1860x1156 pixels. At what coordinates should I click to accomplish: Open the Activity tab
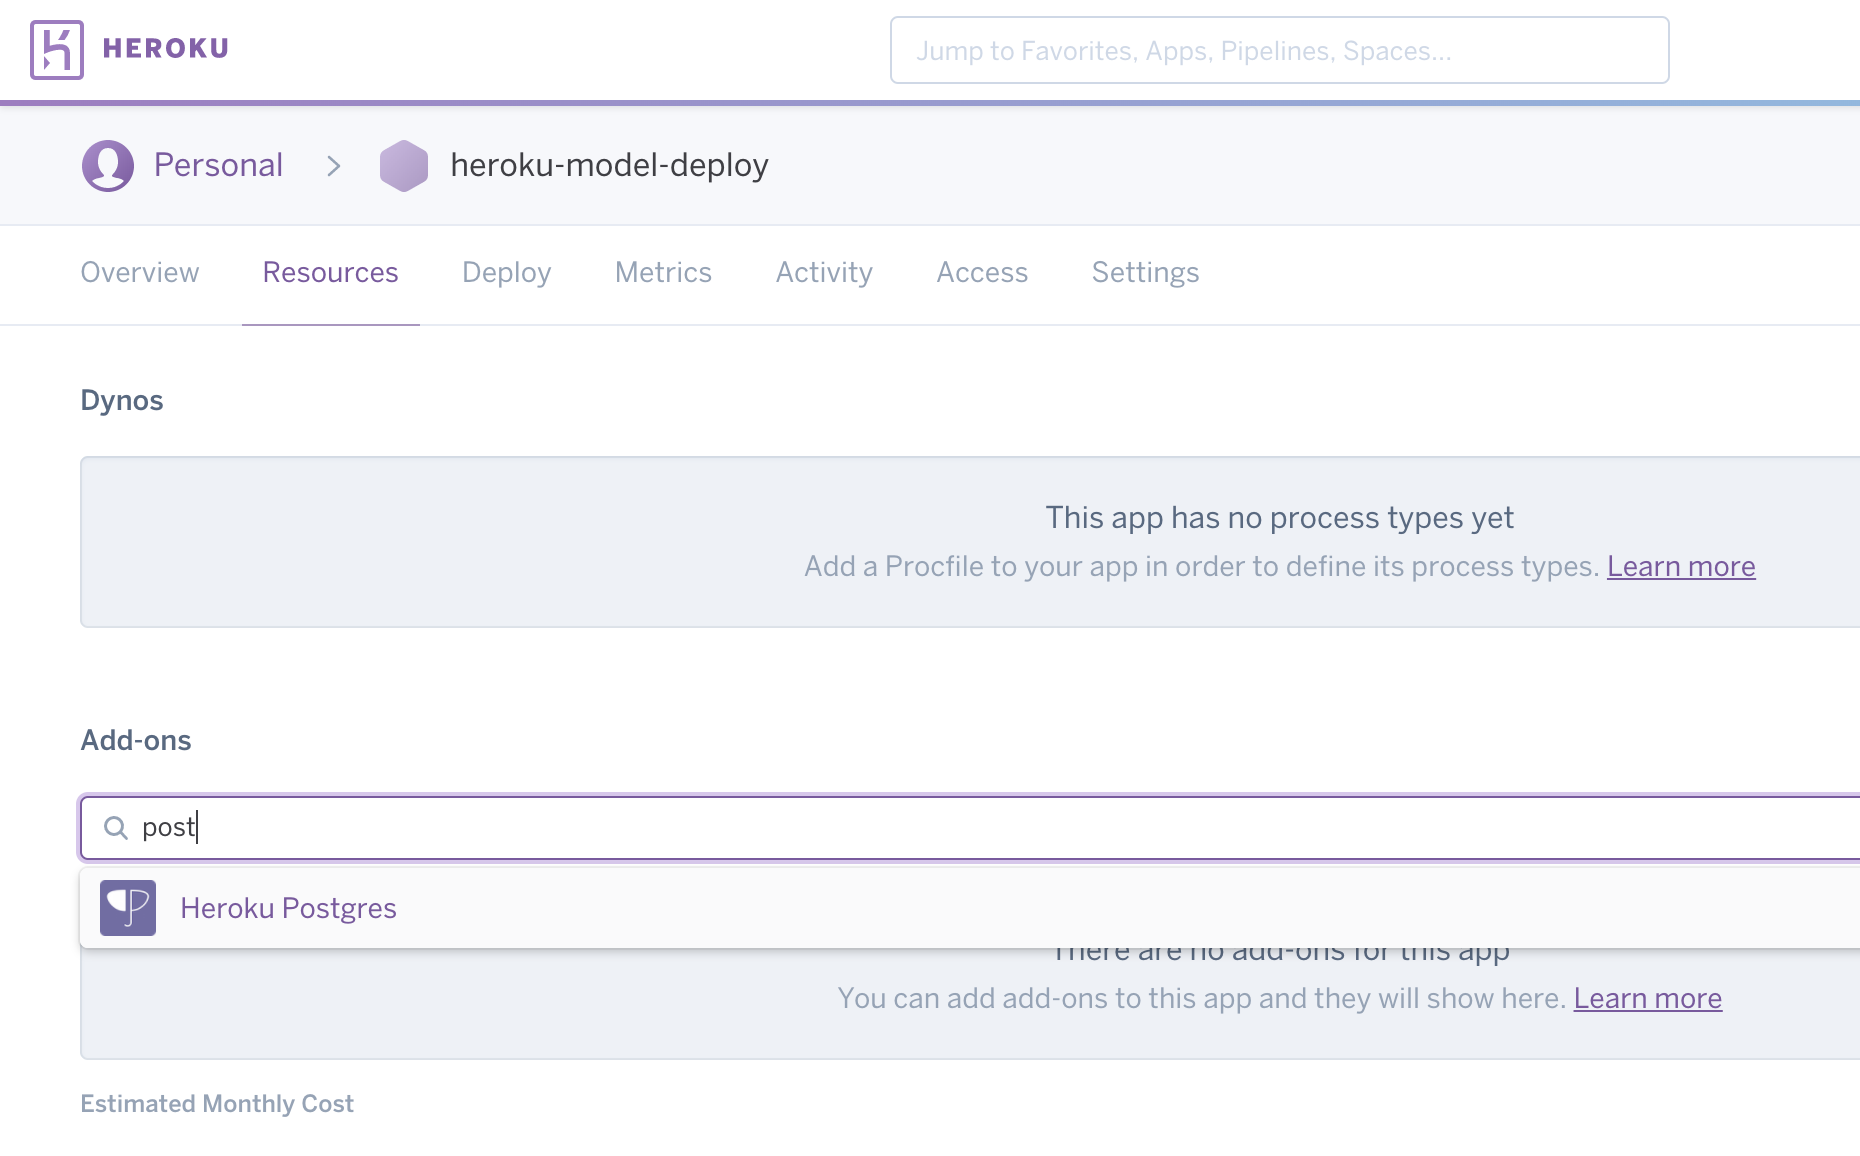[x=824, y=272]
